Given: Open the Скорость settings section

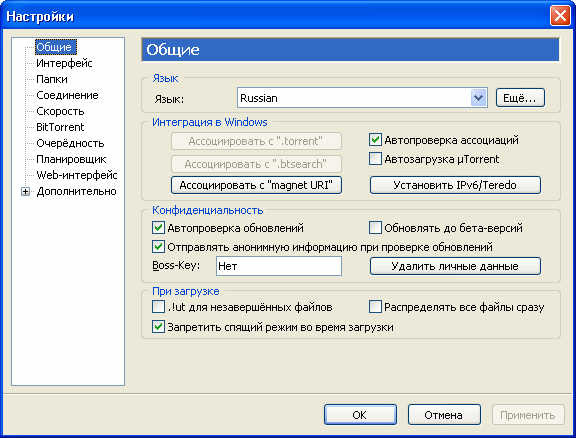Looking at the screenshot, I should pos(60,111).
